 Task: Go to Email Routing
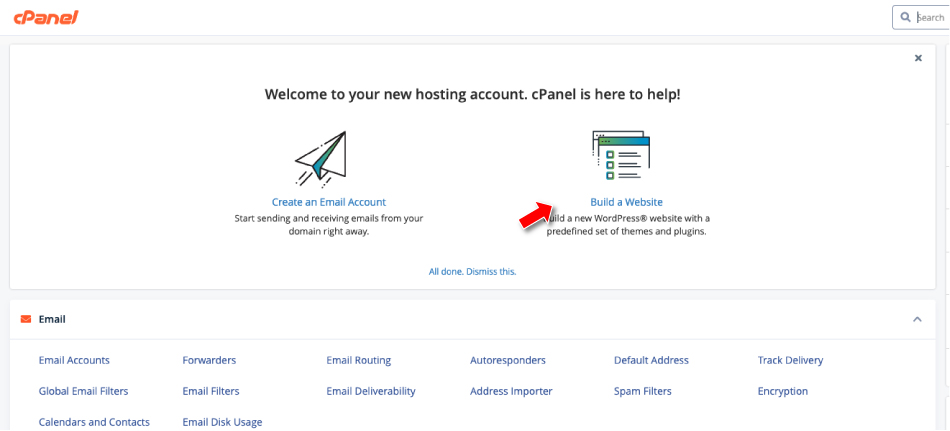[358, 360]
